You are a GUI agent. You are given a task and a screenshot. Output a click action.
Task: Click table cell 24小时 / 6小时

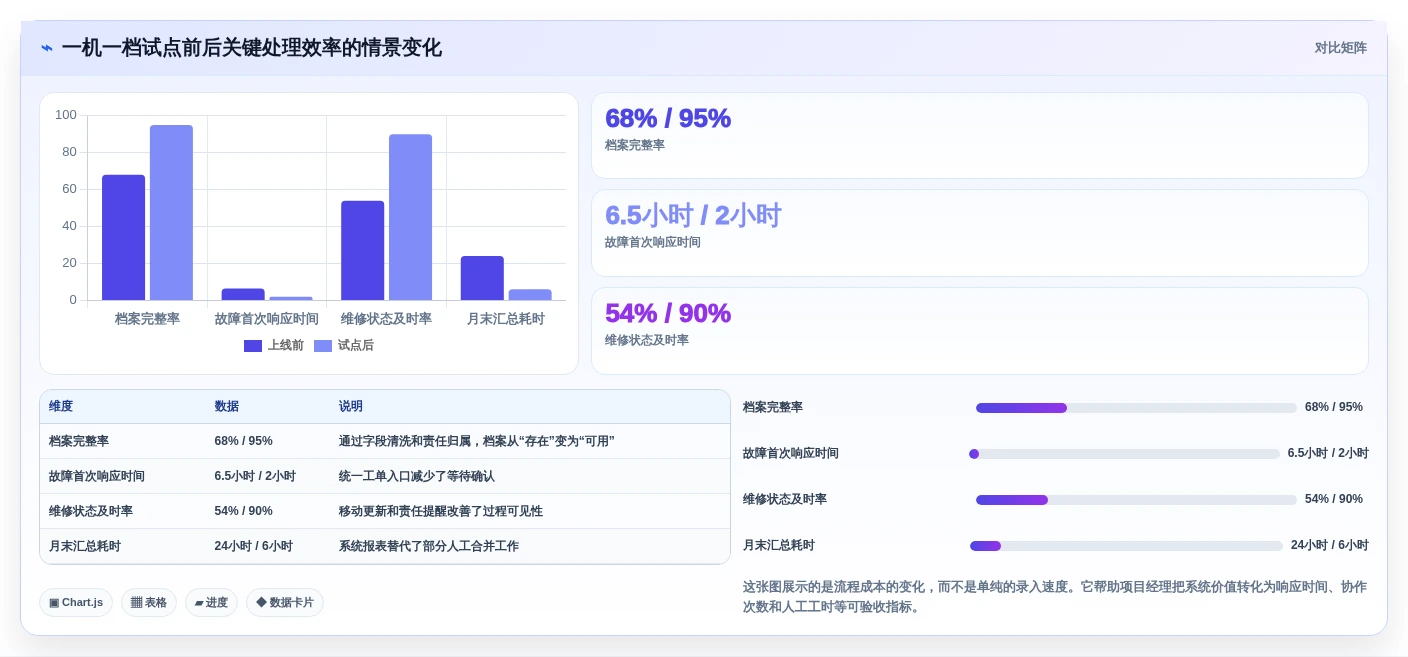point(253,546)
